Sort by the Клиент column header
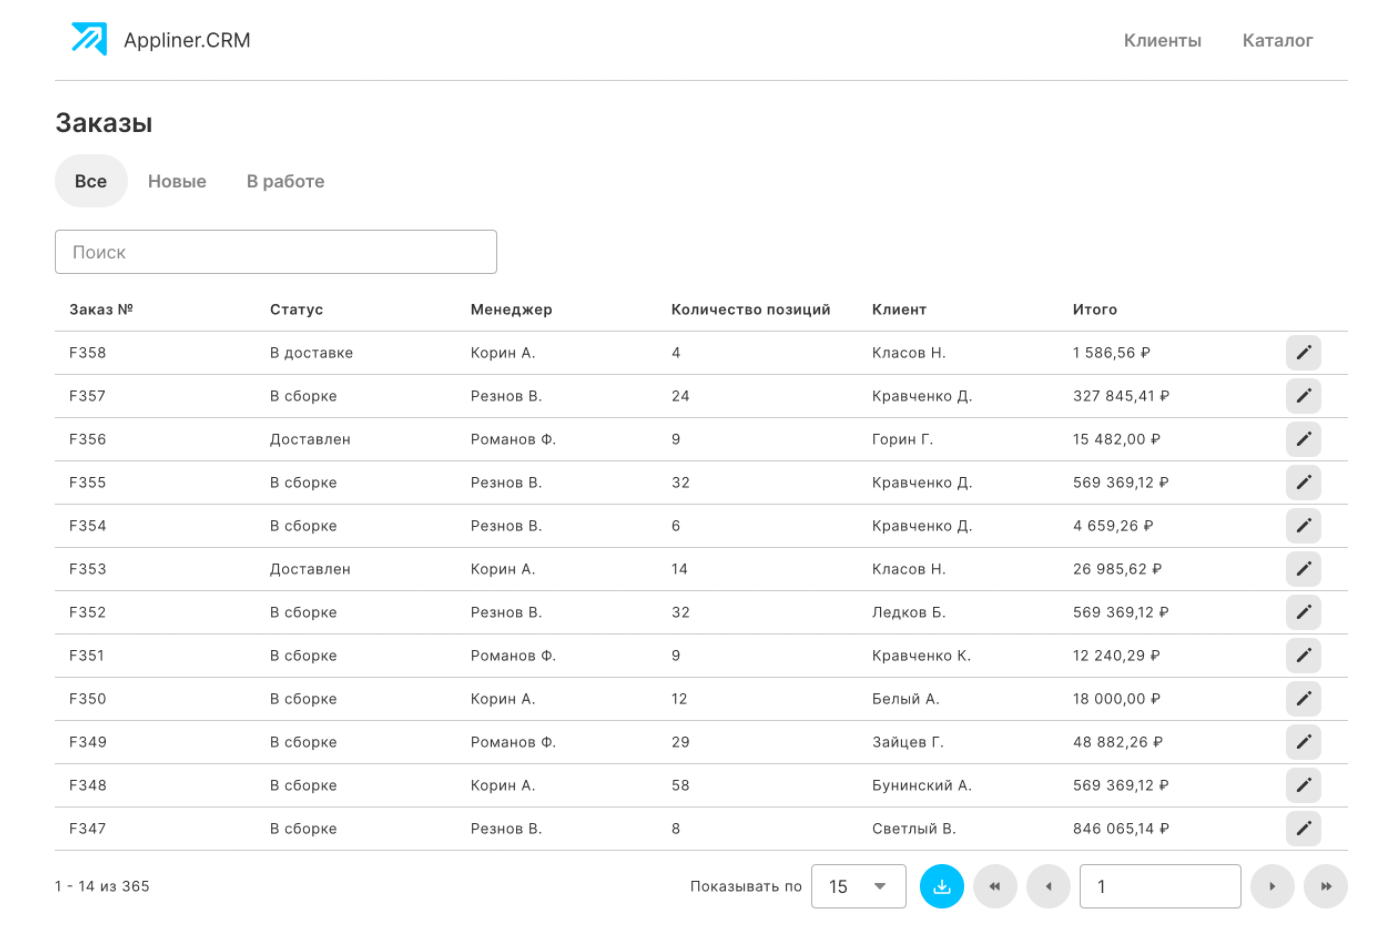The height and width of the screenshot is (933, 1400). pos(899,309)
